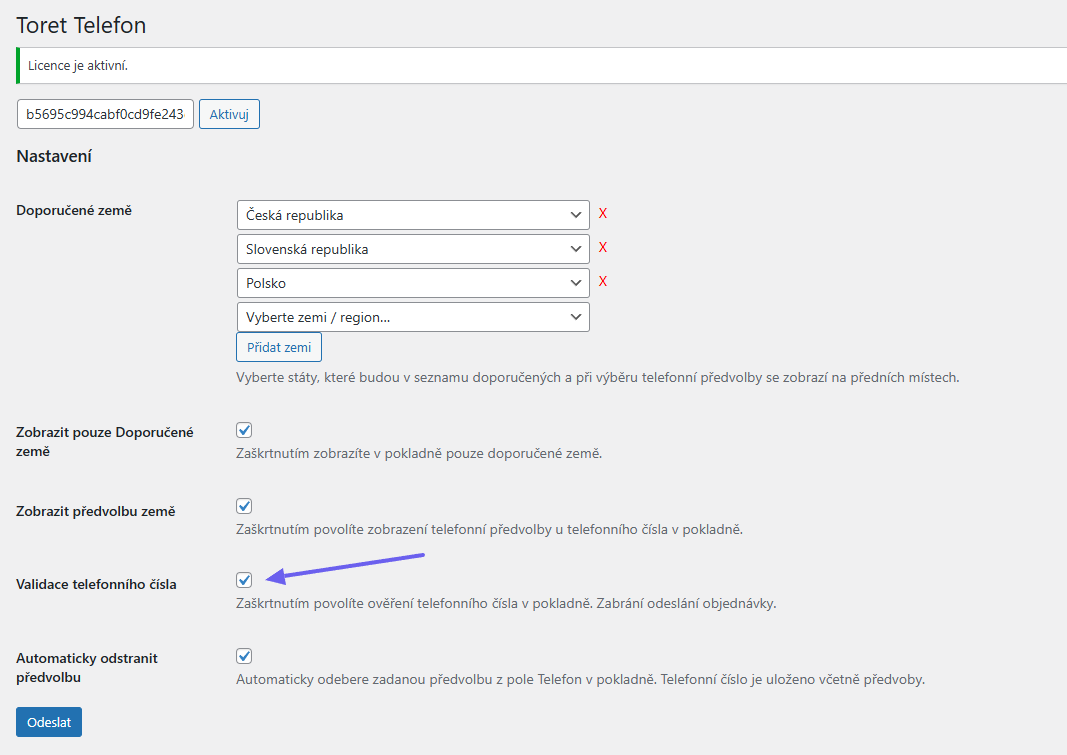This screenshot has height=755, width=1067.
Task: Click the Validace telefonního čísla label text
Action: 96,584
